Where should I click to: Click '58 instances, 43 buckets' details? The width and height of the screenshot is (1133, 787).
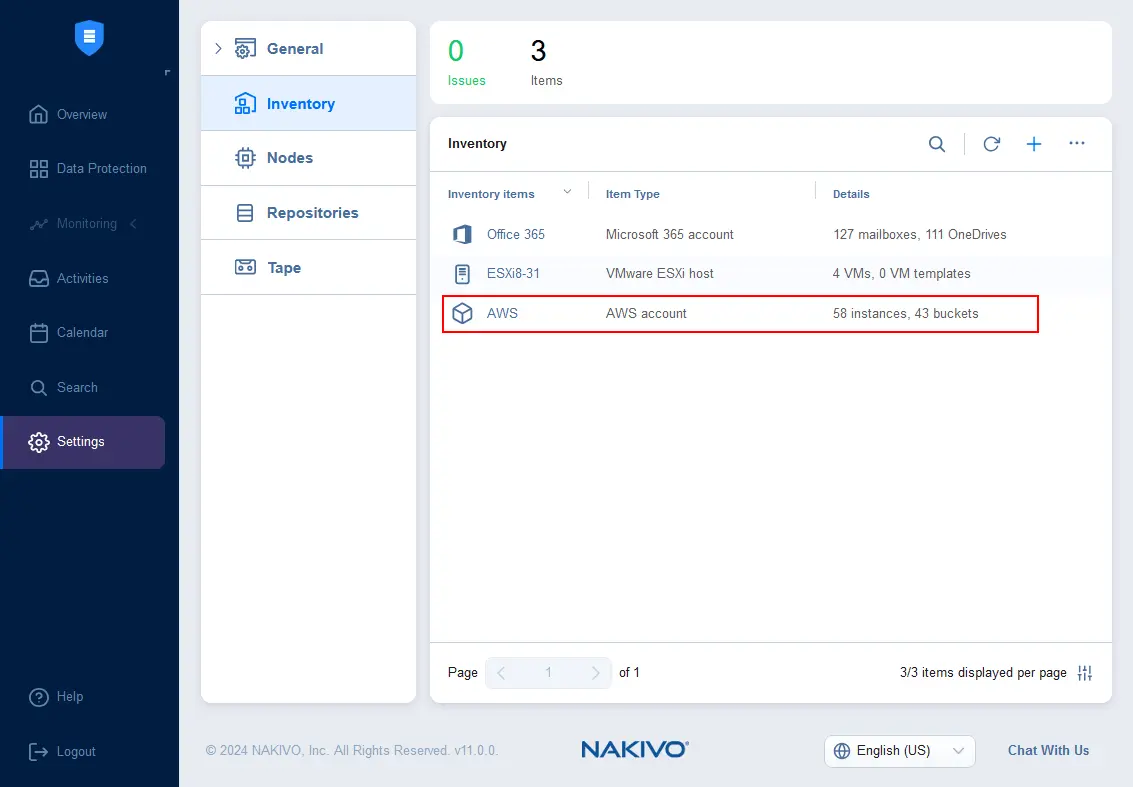point(905,314)
